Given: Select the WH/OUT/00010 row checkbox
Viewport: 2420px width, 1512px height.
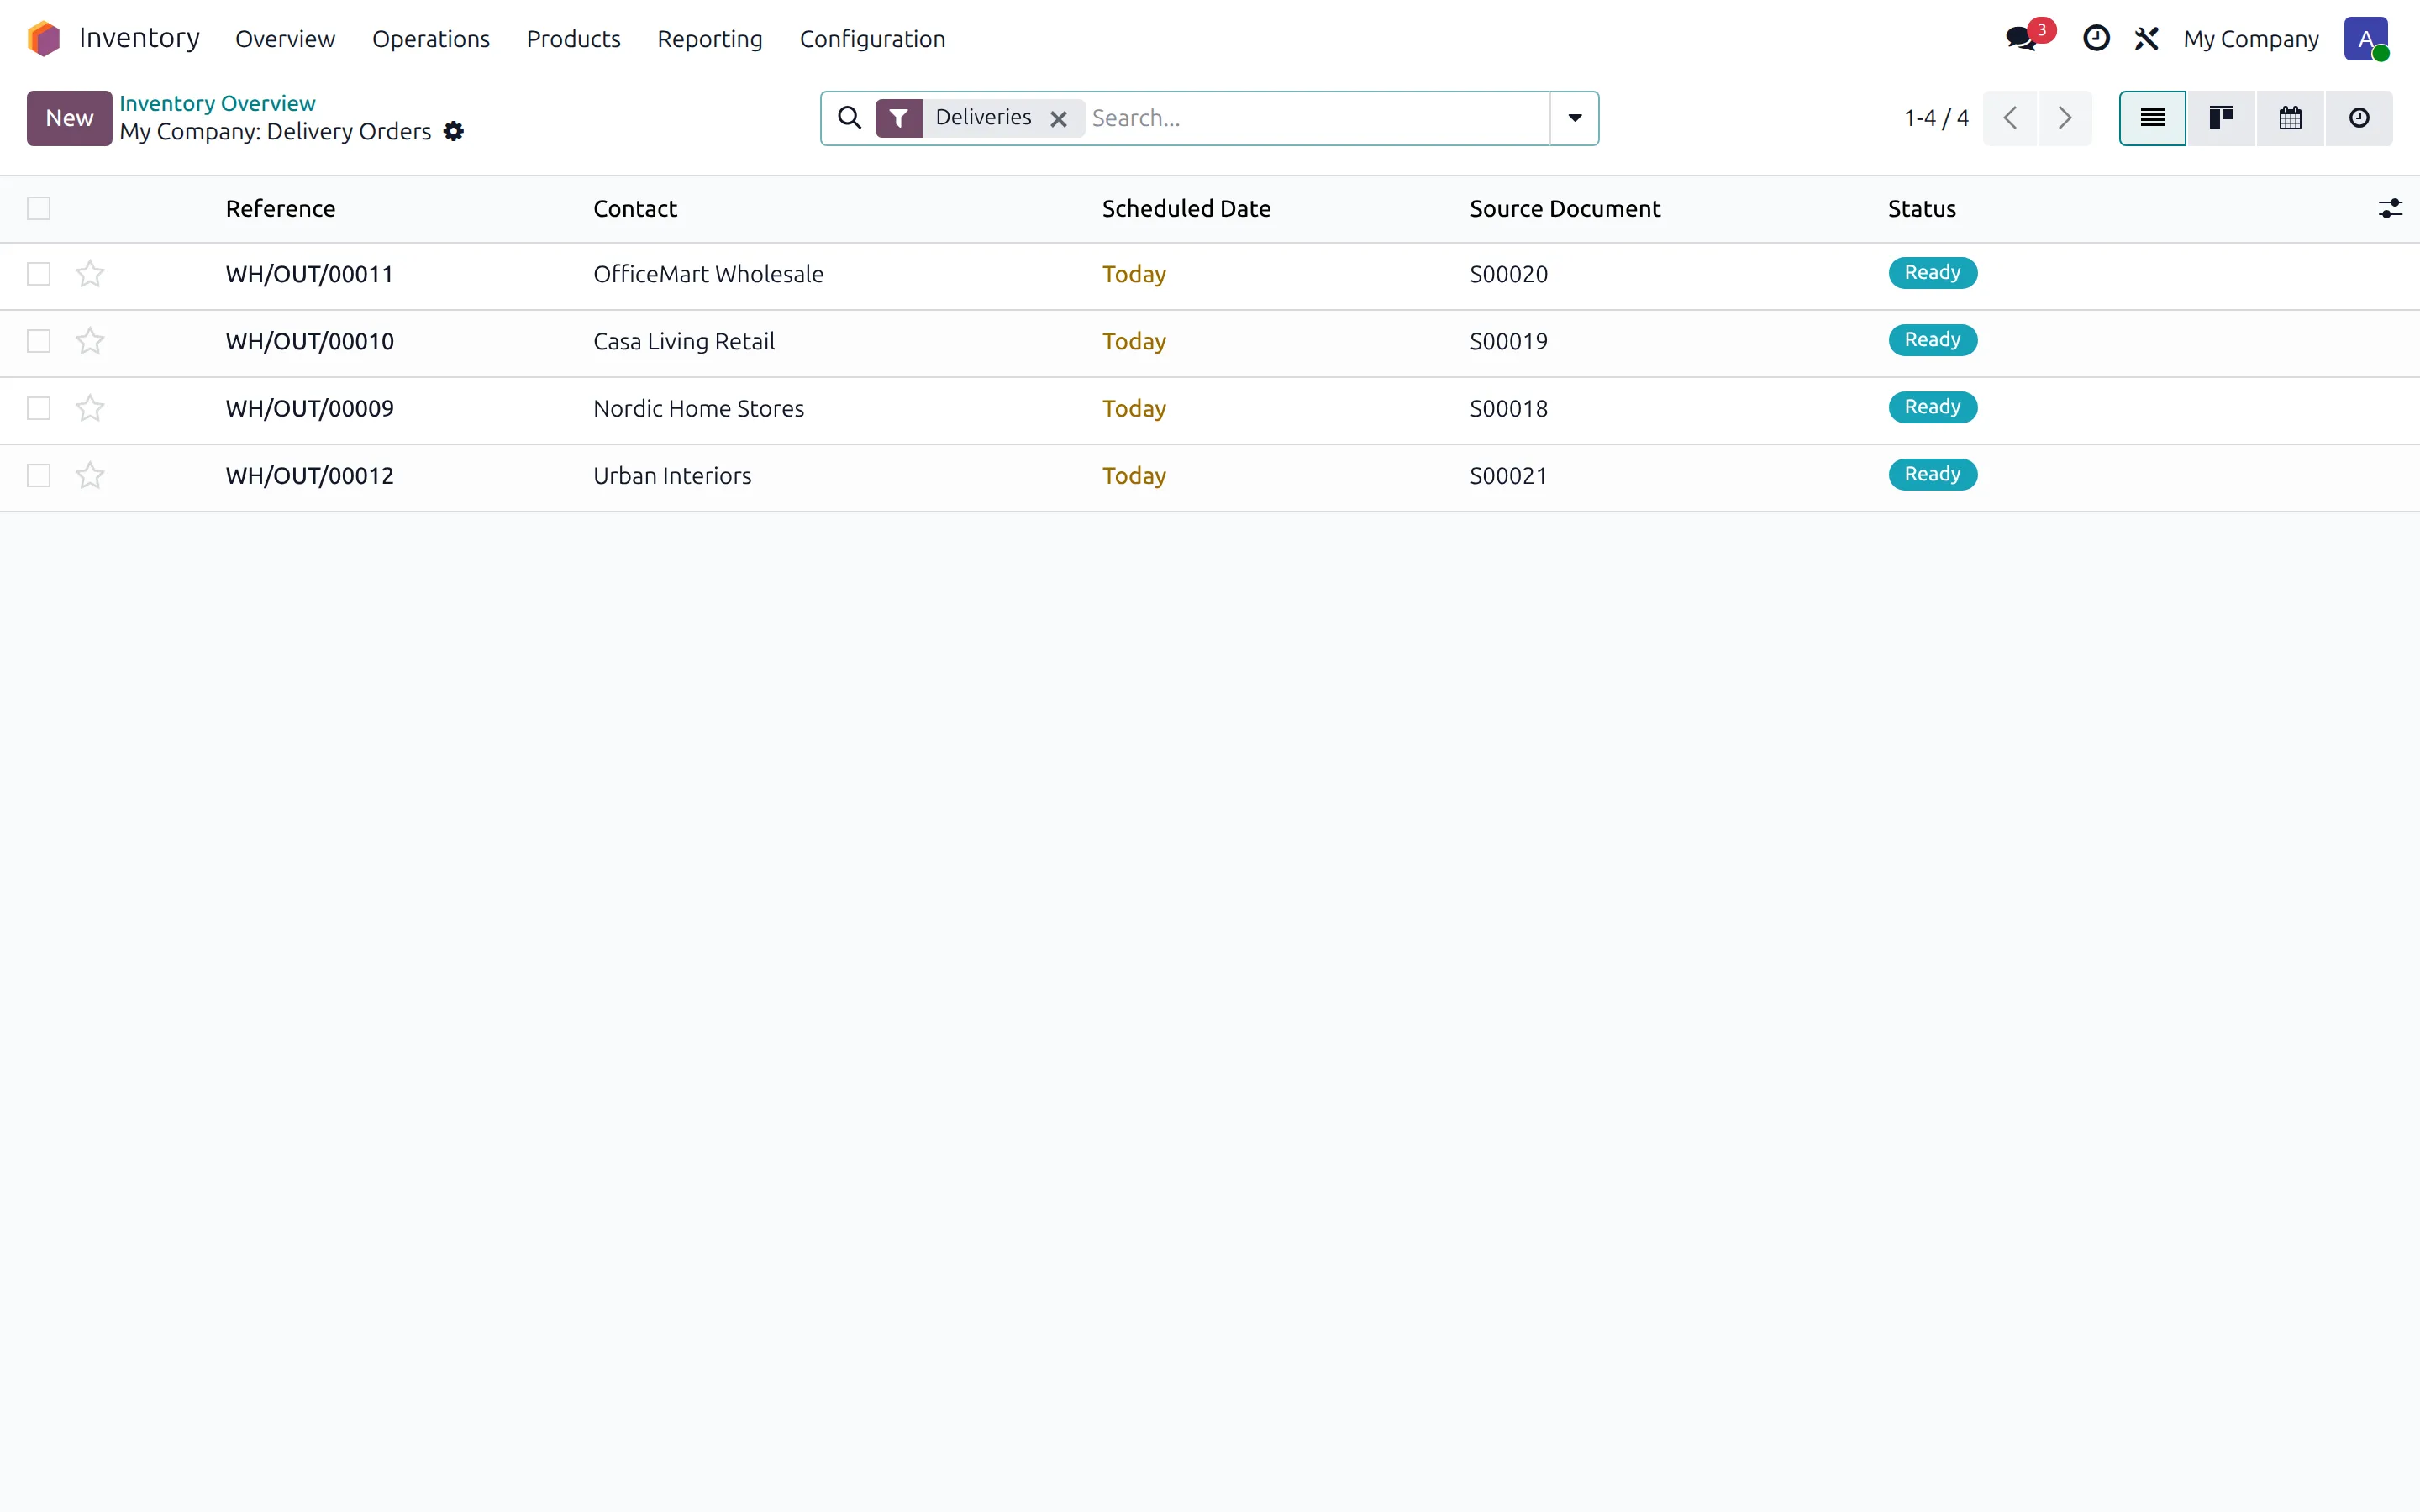Looking at the screenshot, I should coord(39,341).
